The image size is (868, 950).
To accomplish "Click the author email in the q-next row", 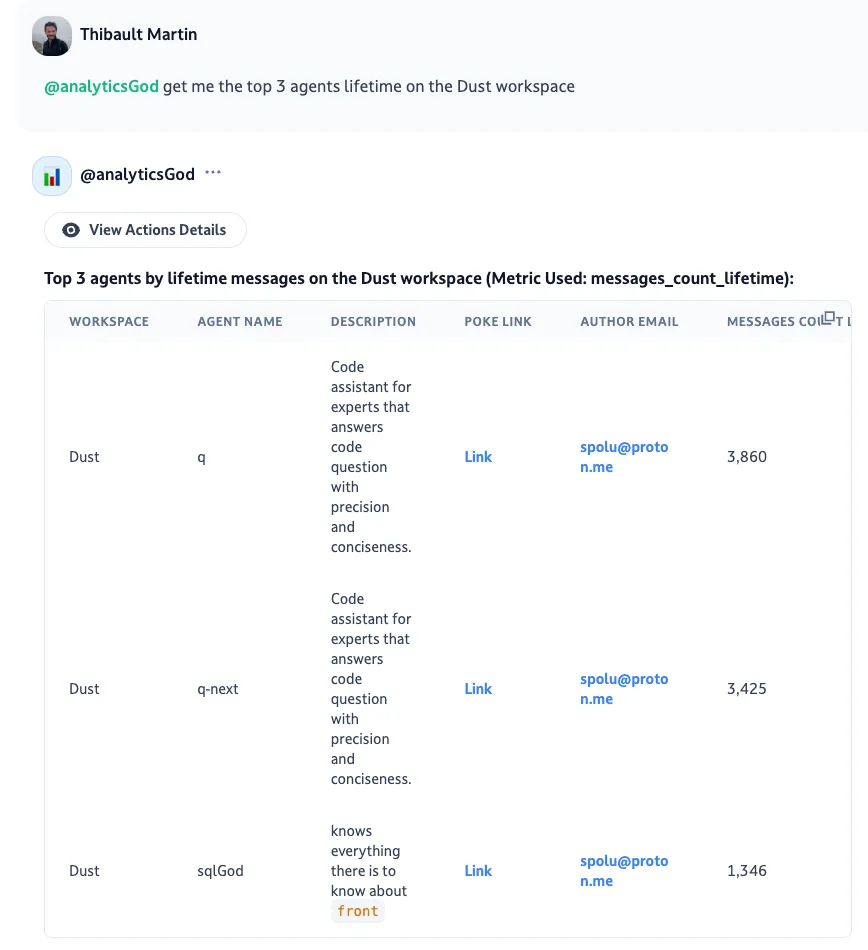I will coord(624,689).
